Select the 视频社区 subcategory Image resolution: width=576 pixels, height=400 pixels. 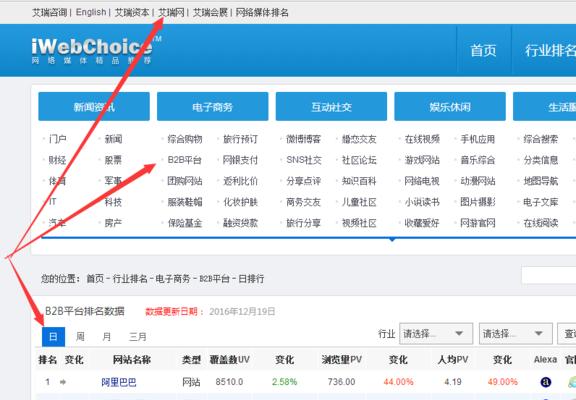coord(359,223)
